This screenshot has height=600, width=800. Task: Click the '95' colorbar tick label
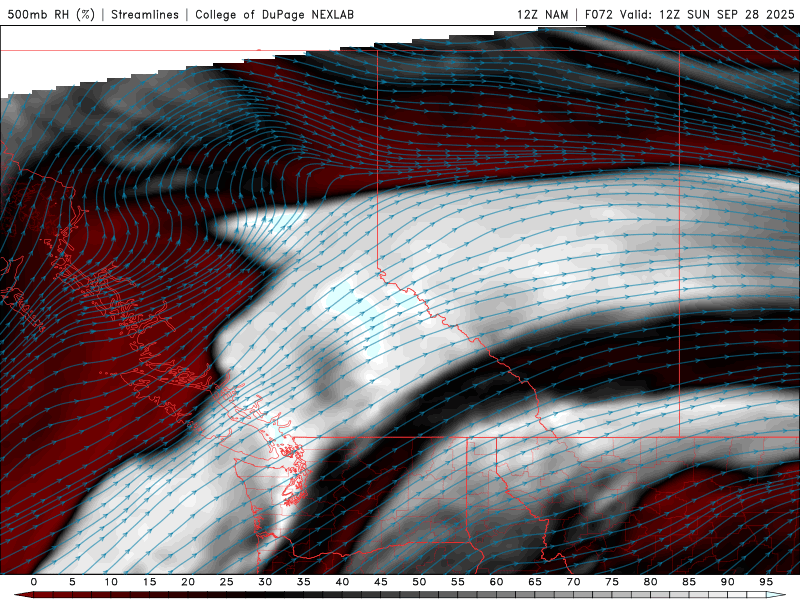point(766,582)
